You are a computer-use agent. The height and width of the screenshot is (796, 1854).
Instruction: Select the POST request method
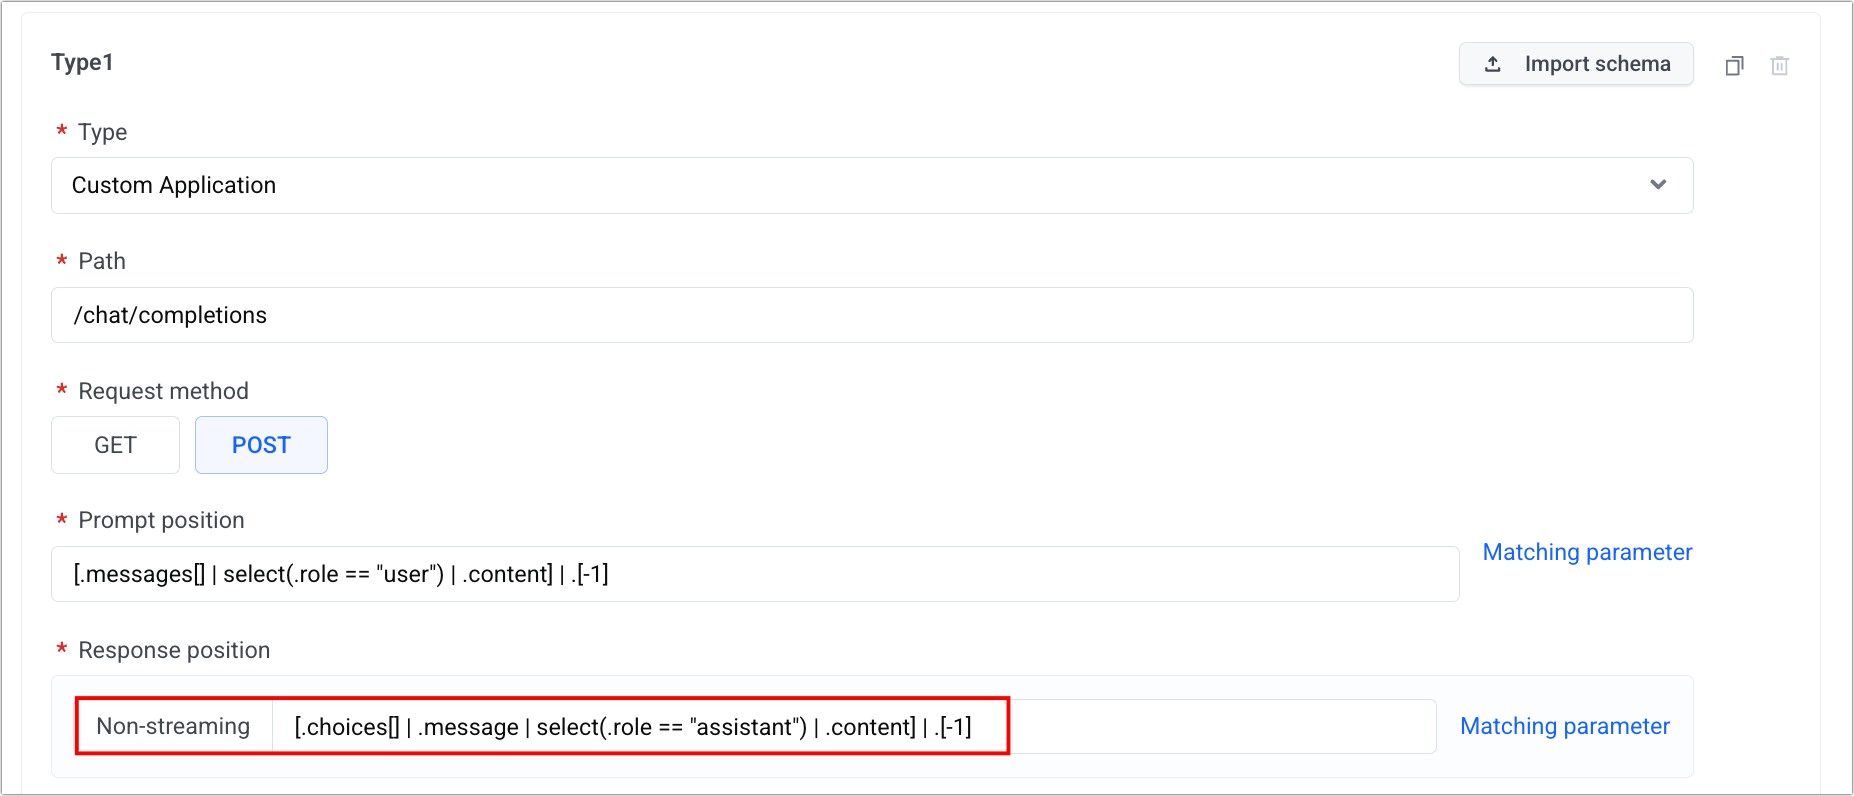(x=261, y=445)
